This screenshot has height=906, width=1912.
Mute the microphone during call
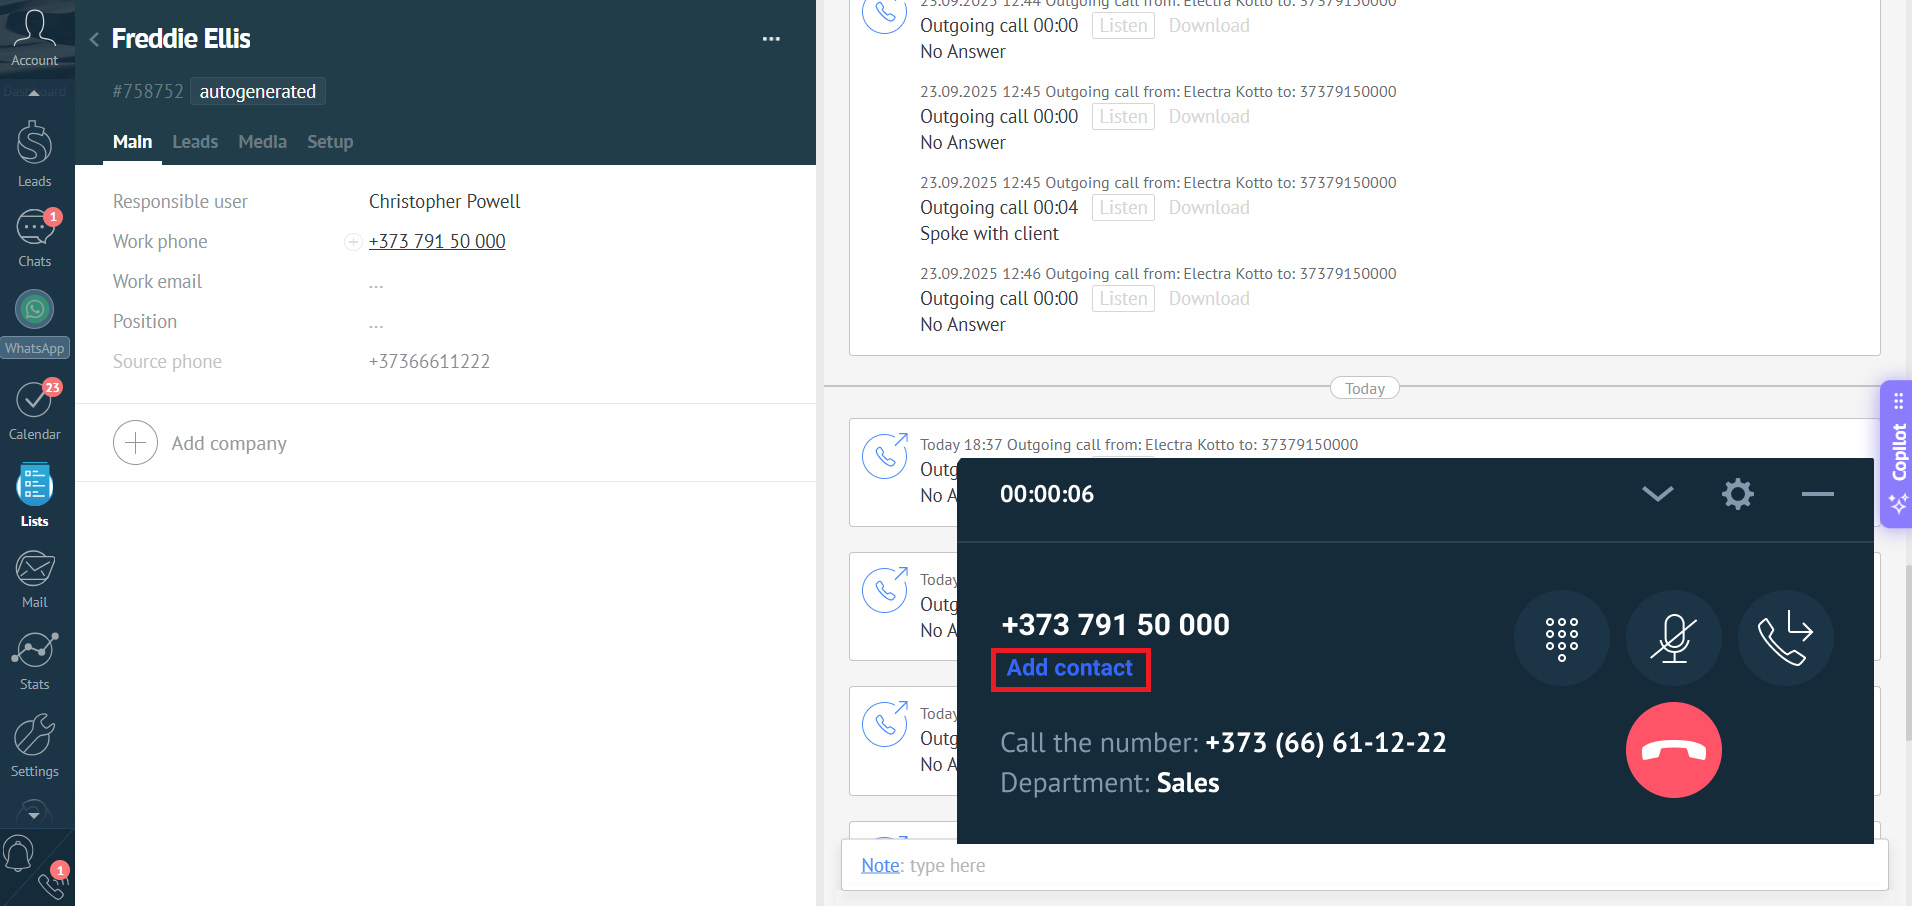(1673, 638)
